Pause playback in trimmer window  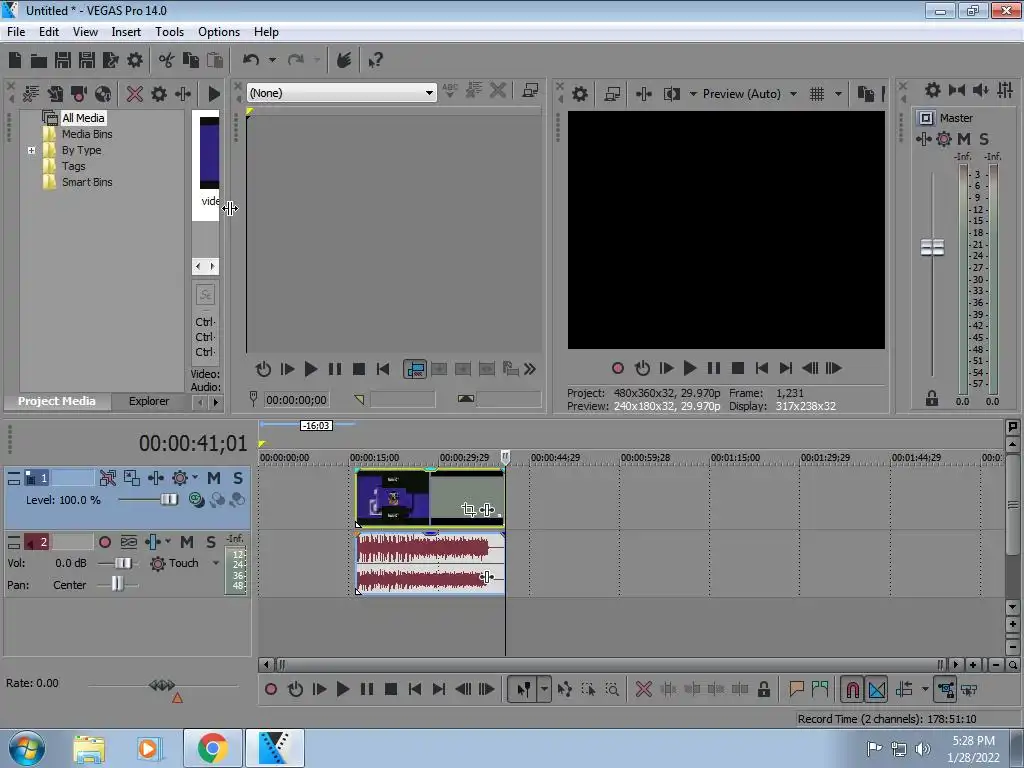[334, 369]
